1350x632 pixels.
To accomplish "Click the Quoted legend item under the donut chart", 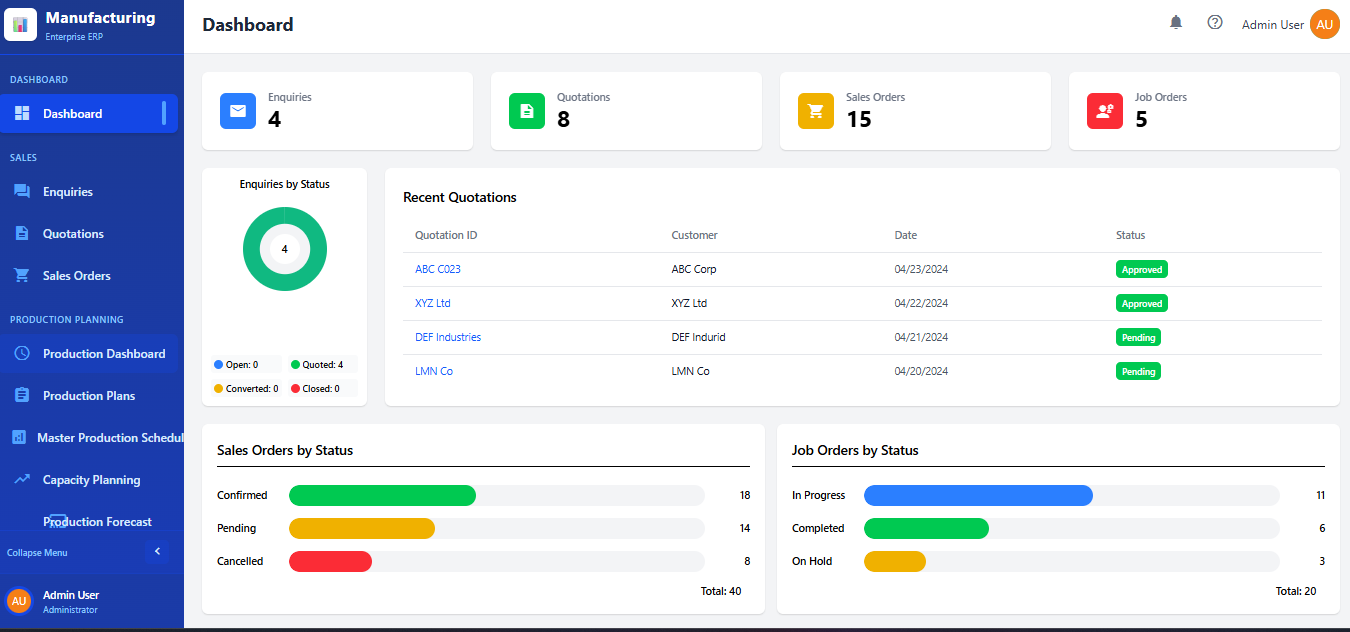I will pyautogui.click(x=320, y=363).
